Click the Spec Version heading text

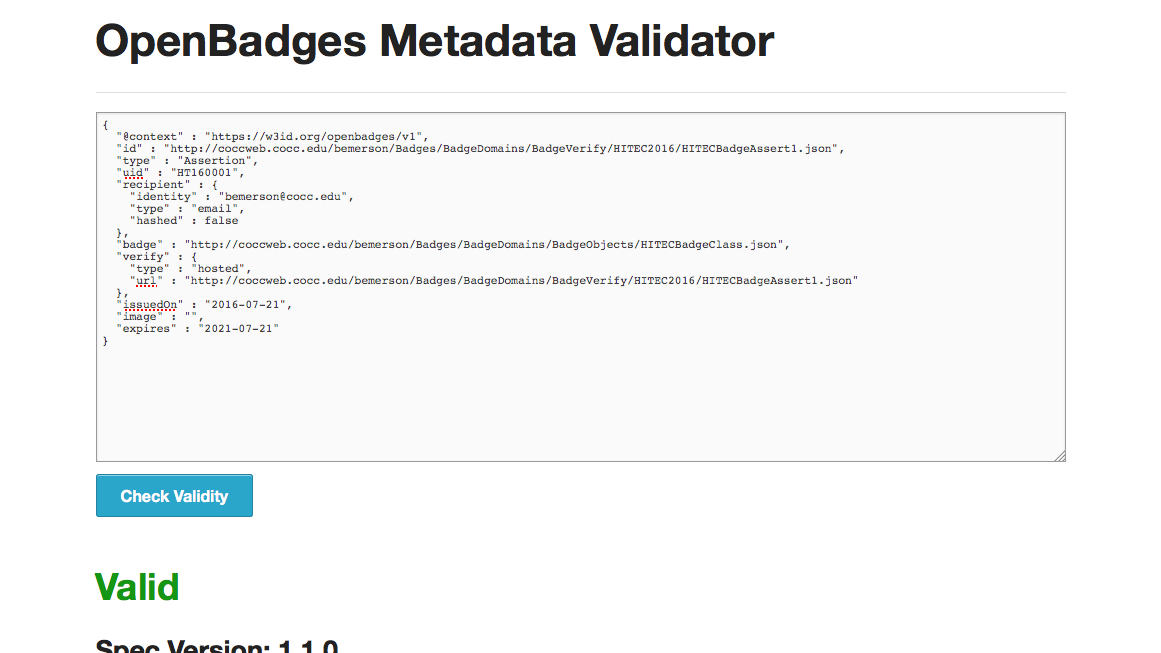point(217,646)
